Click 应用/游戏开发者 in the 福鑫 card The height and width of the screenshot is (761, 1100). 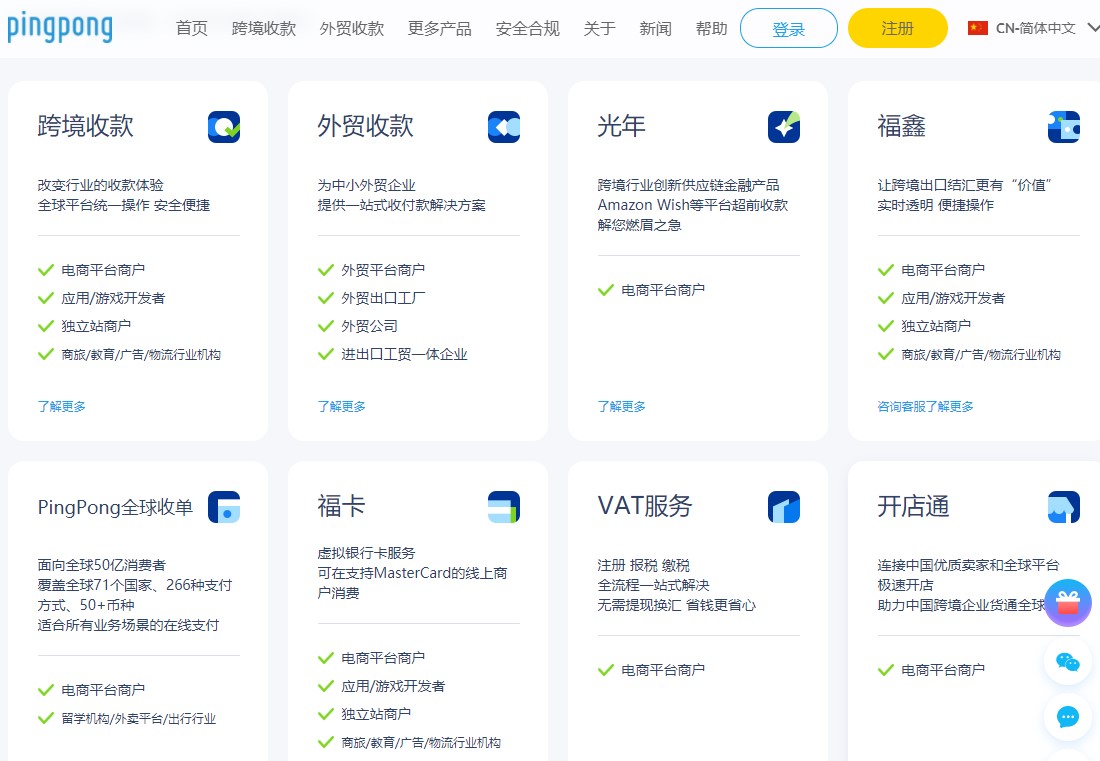pos(953,298)
